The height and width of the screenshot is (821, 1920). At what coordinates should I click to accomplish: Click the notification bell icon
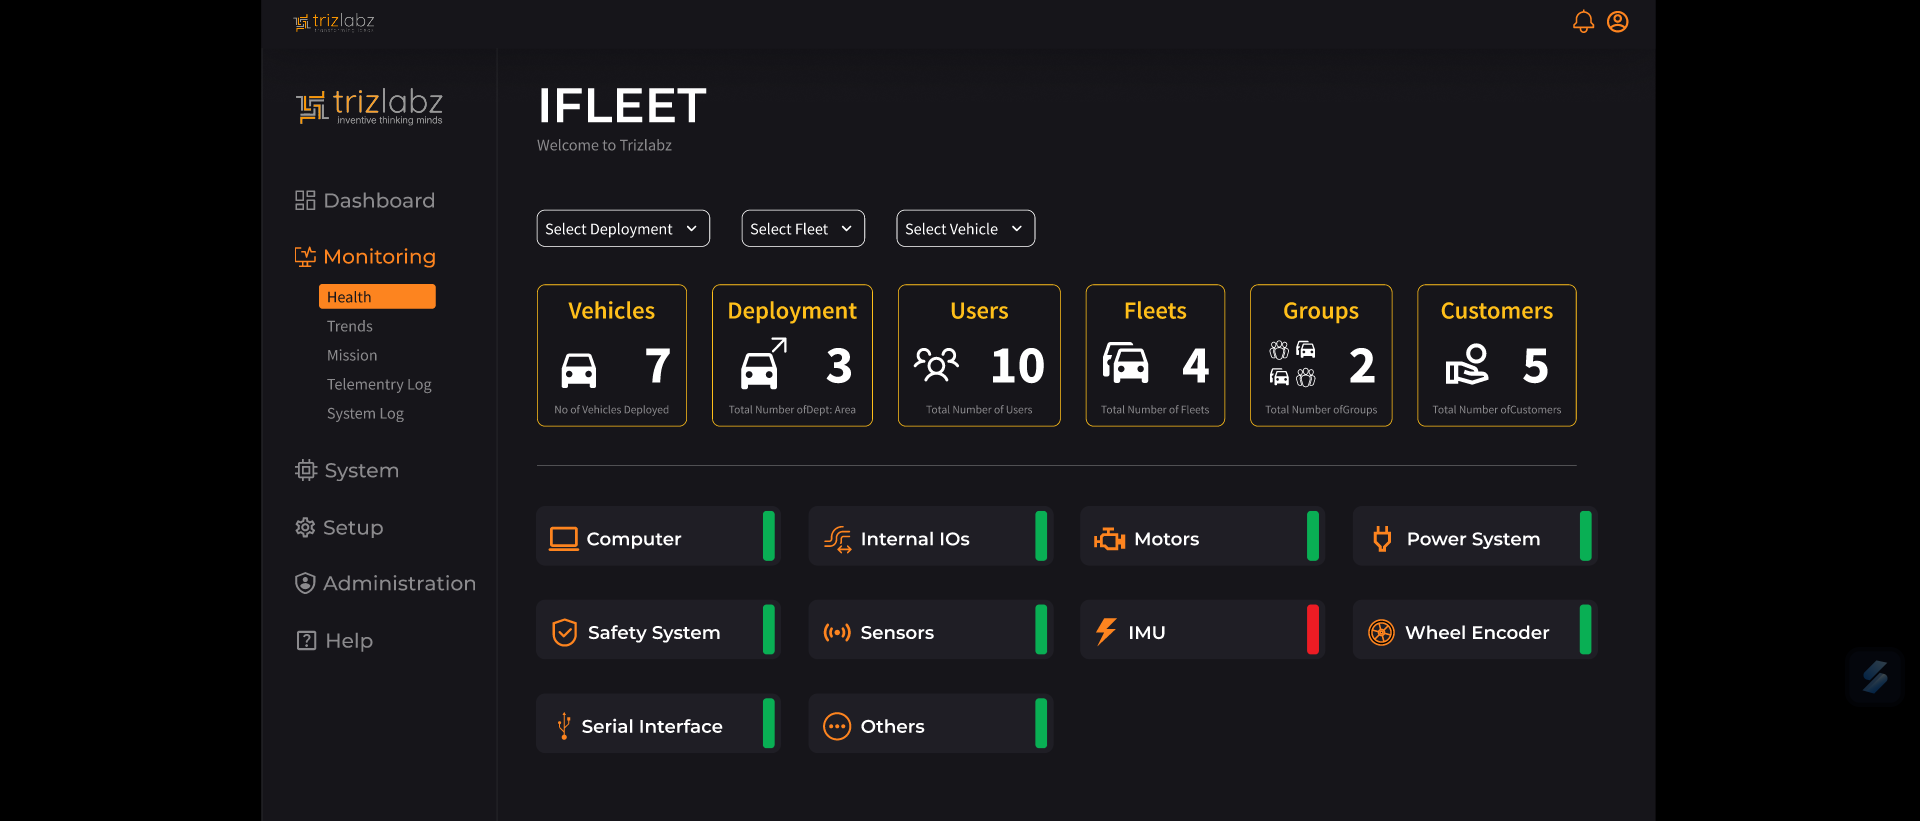click(x=1582, y=22)
